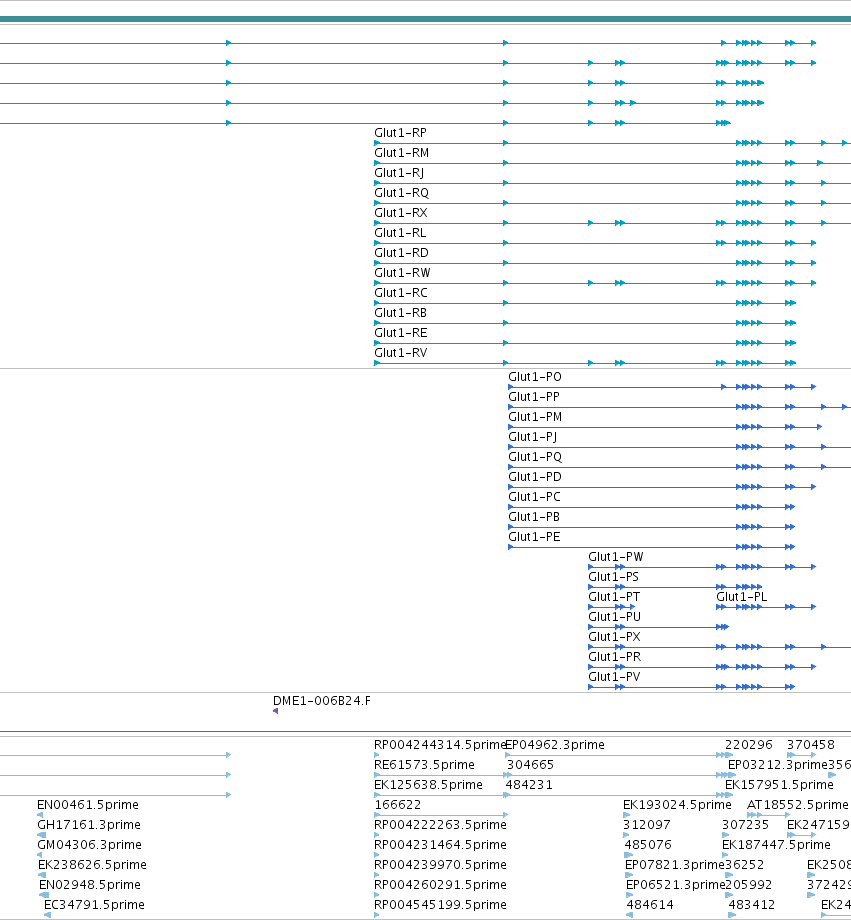Click the Glut1-PP protein label
The image size is (851, 920).
(534, 397)
